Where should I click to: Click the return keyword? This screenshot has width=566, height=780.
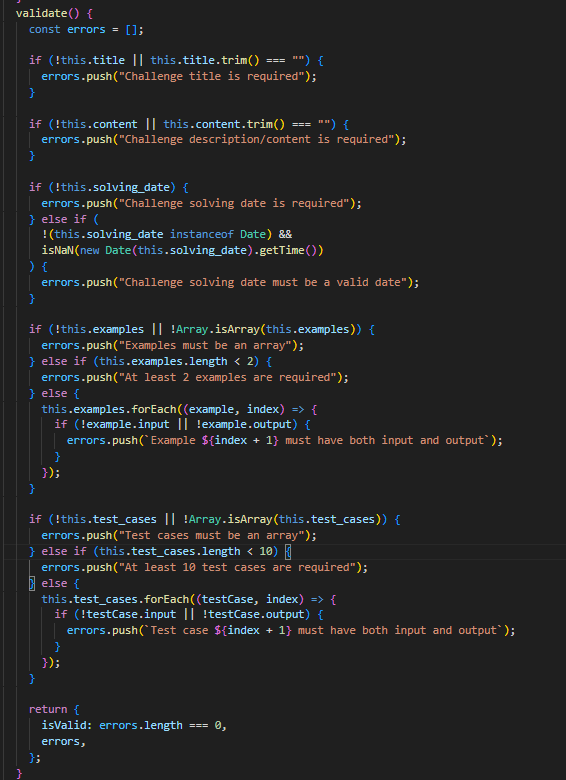48,709
